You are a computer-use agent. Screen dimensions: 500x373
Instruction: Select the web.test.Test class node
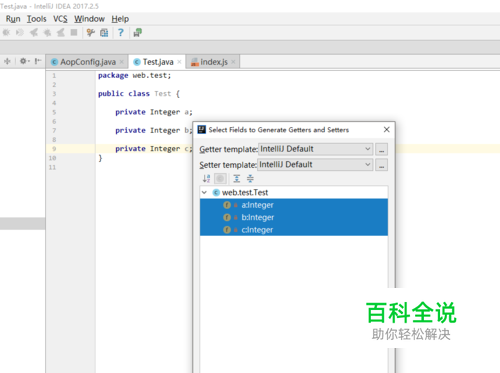coord(294,193)
